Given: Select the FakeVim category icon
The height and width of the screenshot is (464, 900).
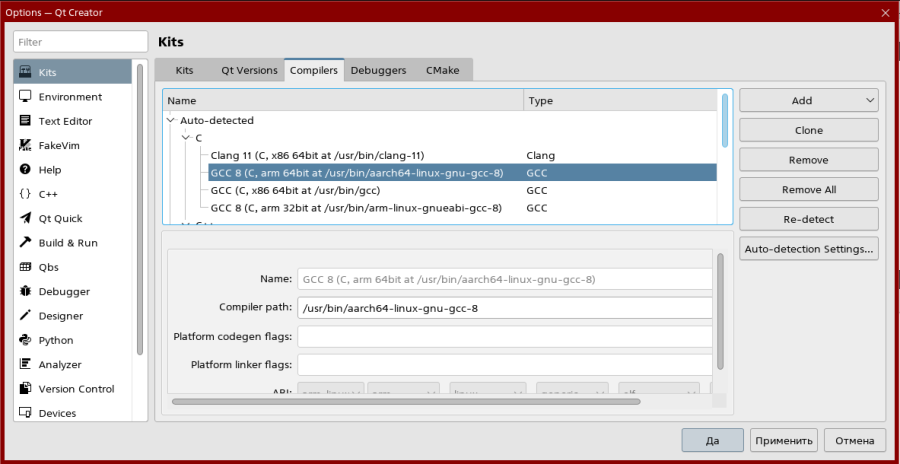Looking at the screenshot, I should coord(25,146).
